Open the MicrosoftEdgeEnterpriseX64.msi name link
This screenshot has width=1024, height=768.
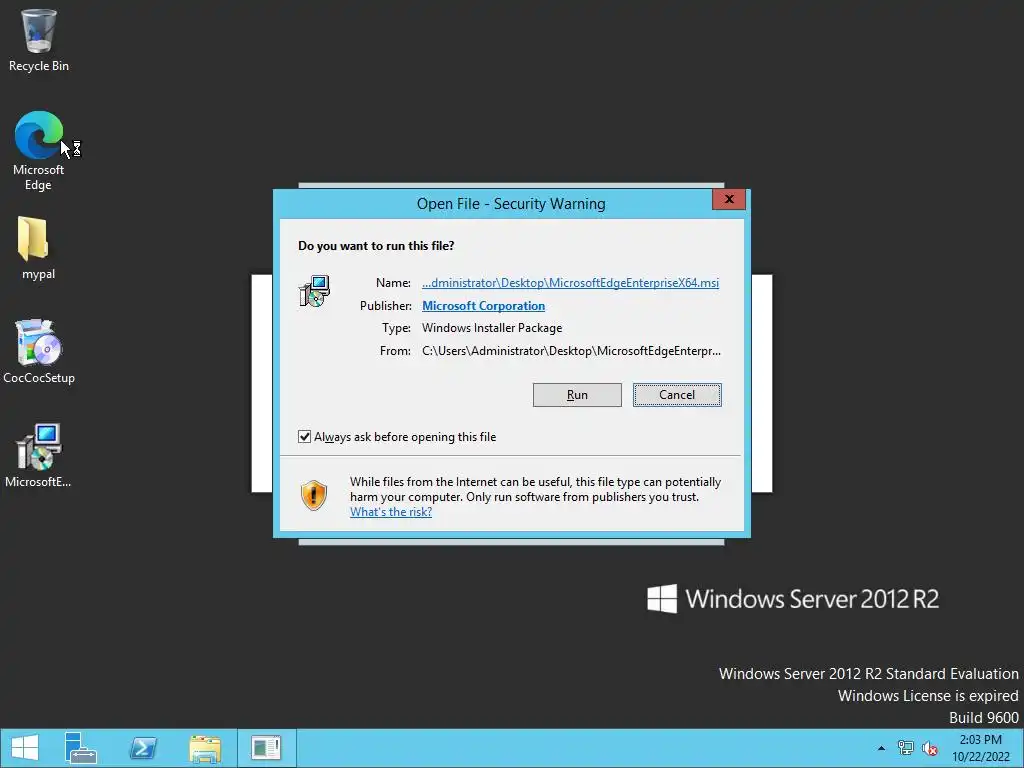coord(570,283)
